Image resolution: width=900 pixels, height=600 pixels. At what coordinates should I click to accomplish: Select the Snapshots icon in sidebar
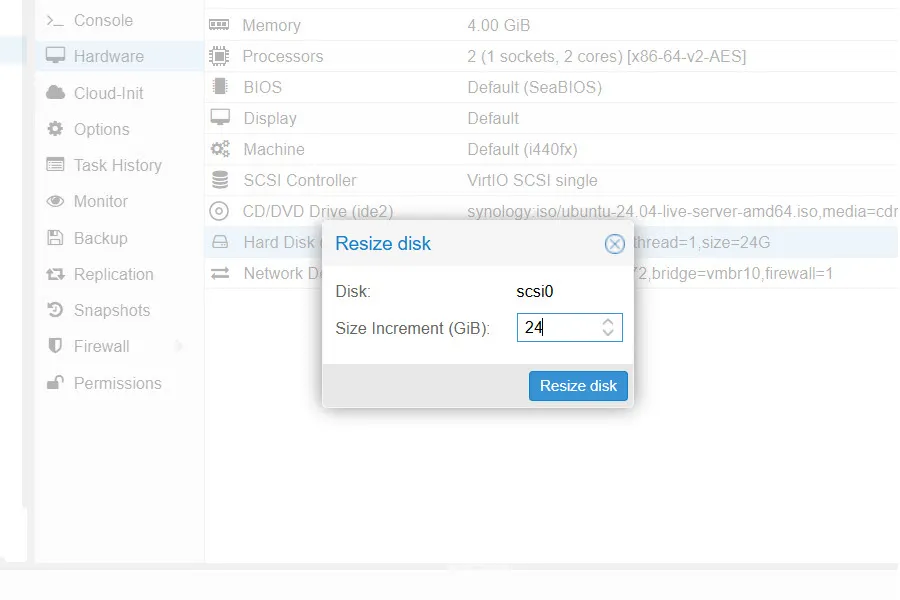coord(55,310)
